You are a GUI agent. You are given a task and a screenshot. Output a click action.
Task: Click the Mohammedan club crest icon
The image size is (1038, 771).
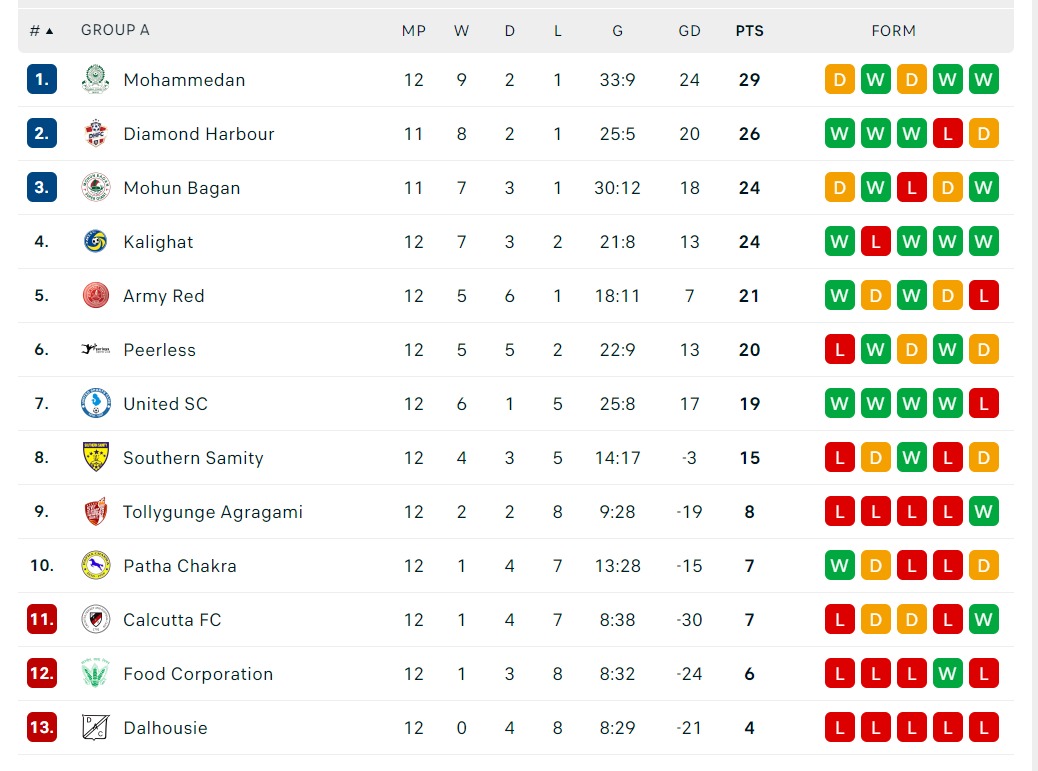click(96, 80)
